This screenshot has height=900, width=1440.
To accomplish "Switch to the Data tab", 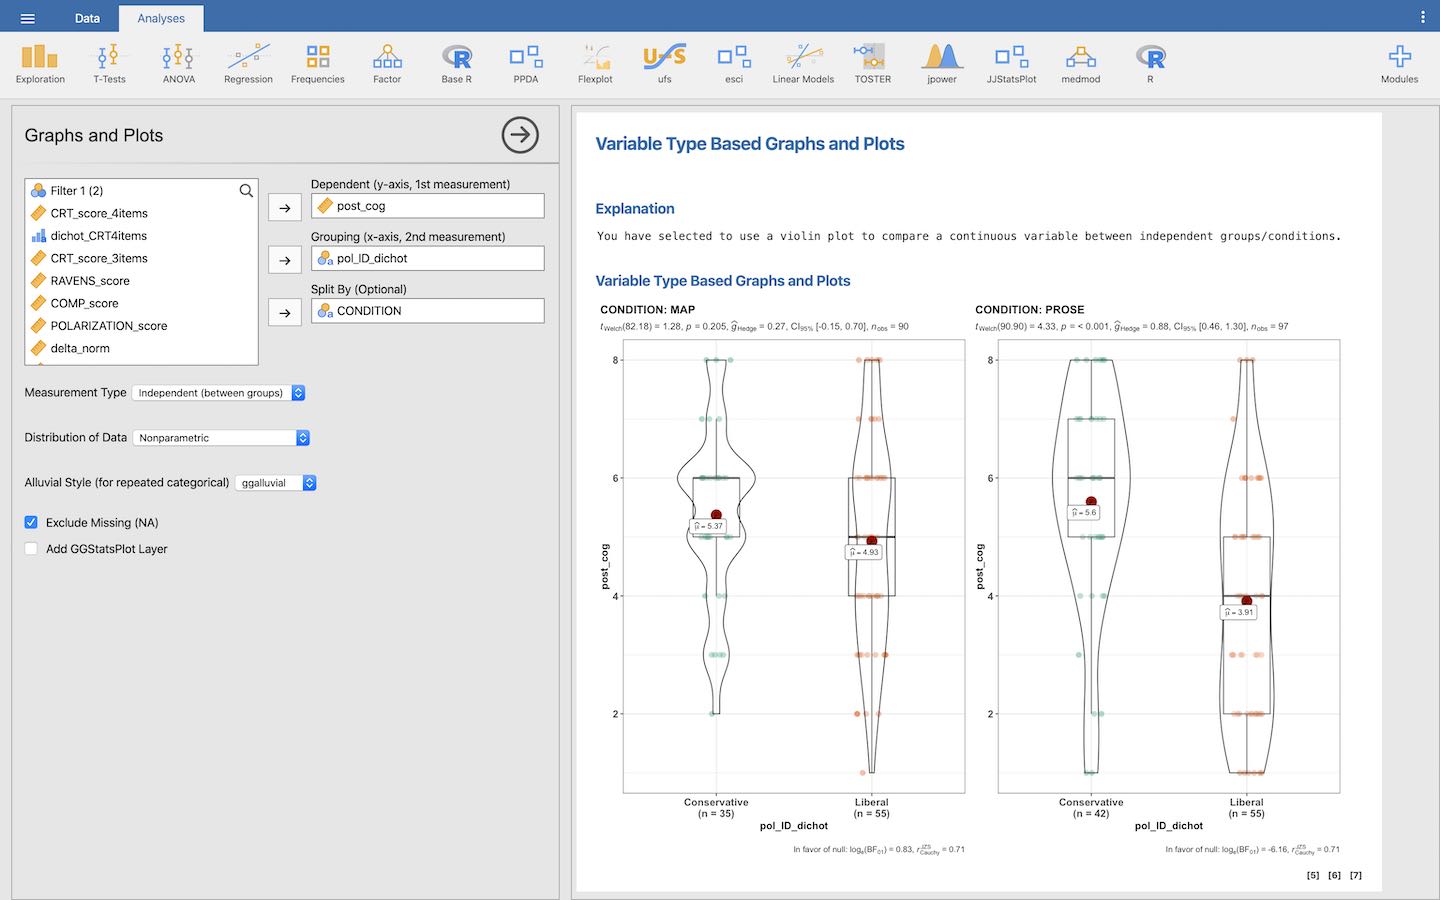I will 87,18.
